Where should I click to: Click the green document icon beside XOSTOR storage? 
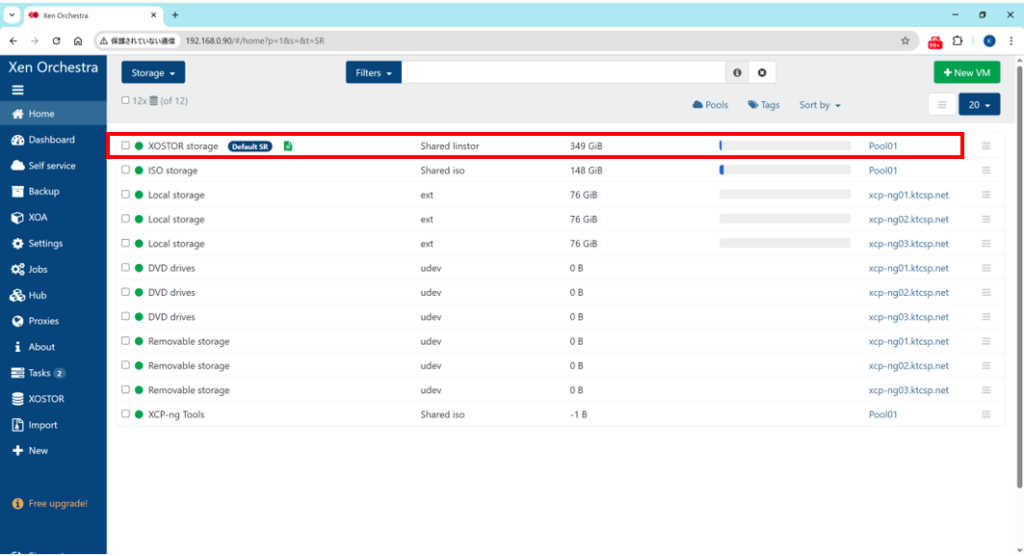point(288,146)
